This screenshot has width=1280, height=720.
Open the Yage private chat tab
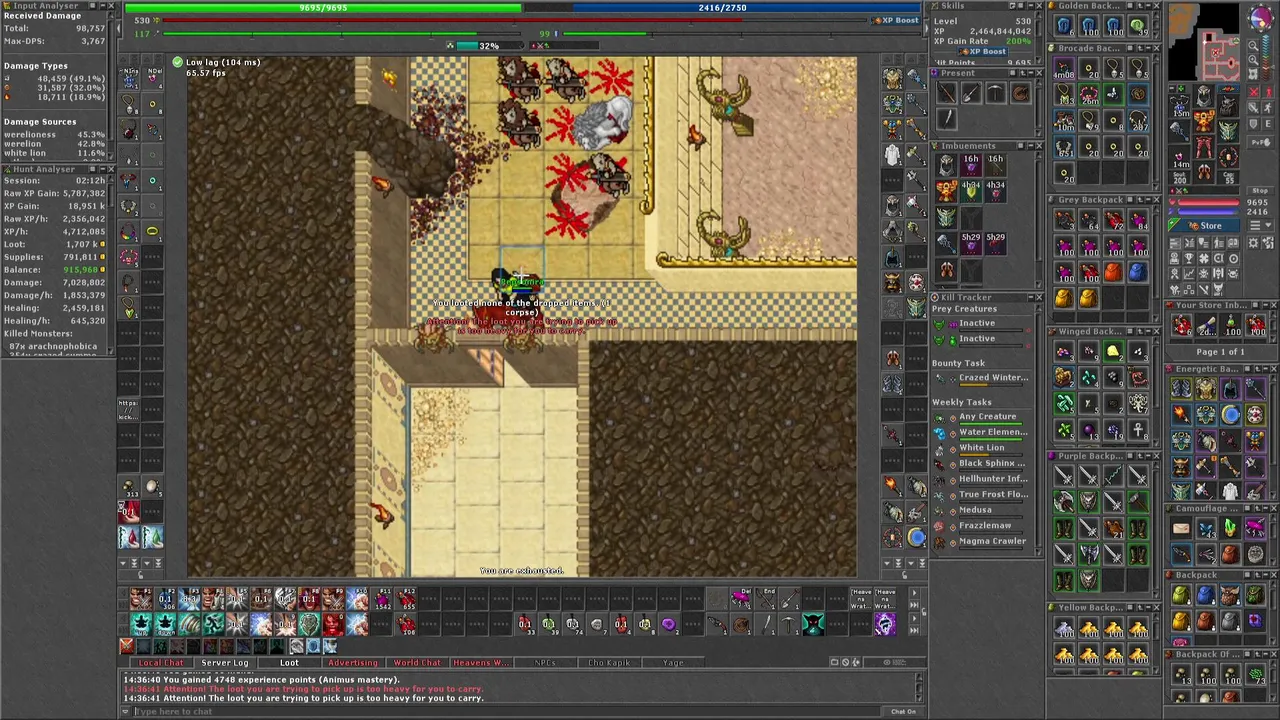point(673,663)
